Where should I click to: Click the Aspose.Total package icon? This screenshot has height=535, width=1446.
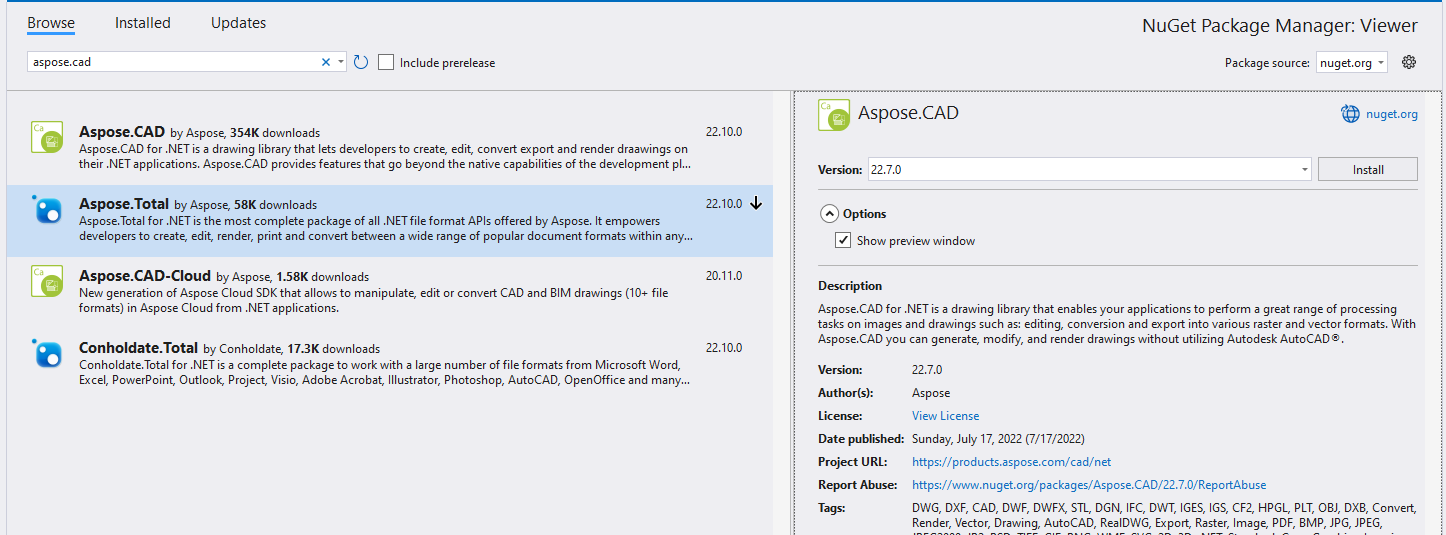point(47,210)
